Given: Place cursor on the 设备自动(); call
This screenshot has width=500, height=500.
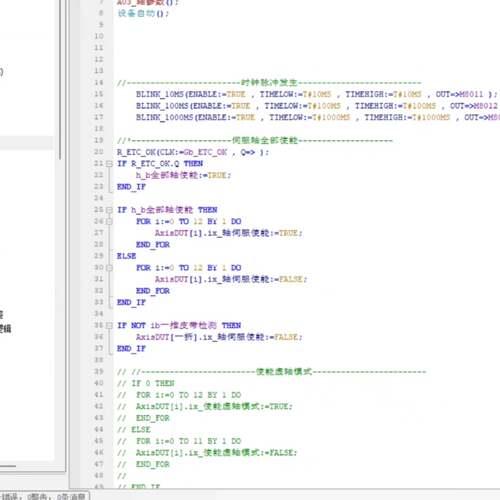Looking at the screenshot, I should pos(143,14).
